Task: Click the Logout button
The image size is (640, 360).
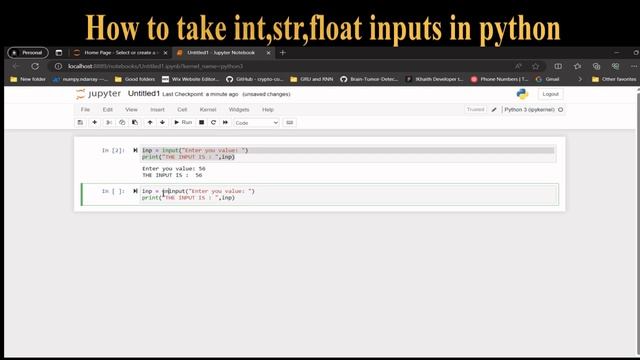Action: 550,94
